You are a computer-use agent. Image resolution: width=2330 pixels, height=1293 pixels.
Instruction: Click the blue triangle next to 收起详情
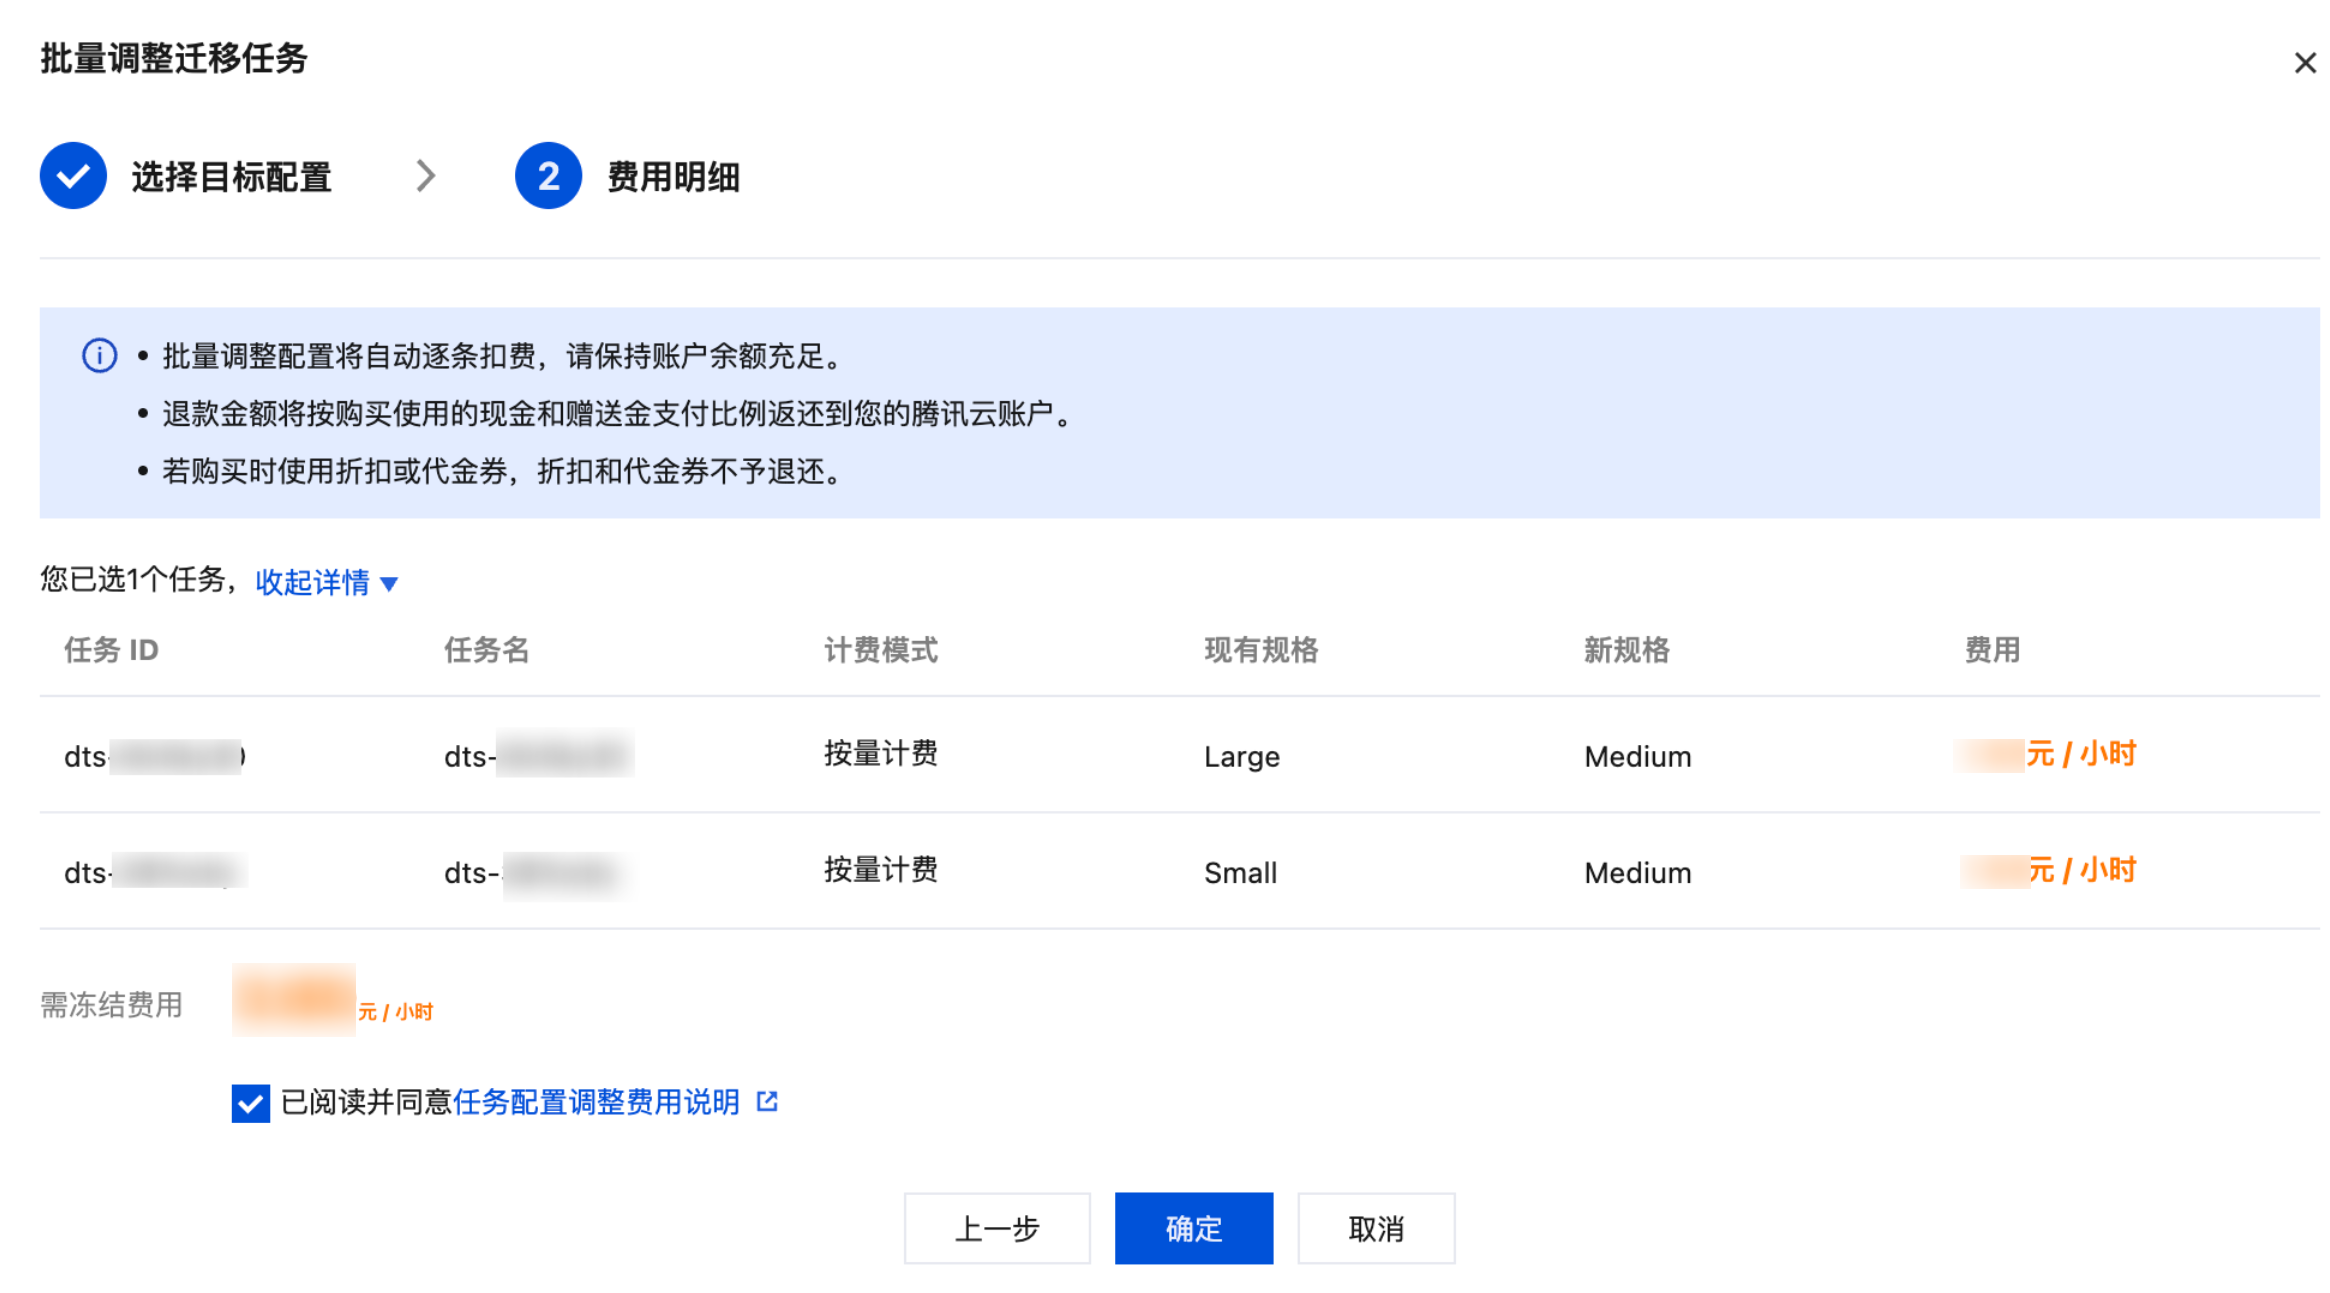(390, 584)
